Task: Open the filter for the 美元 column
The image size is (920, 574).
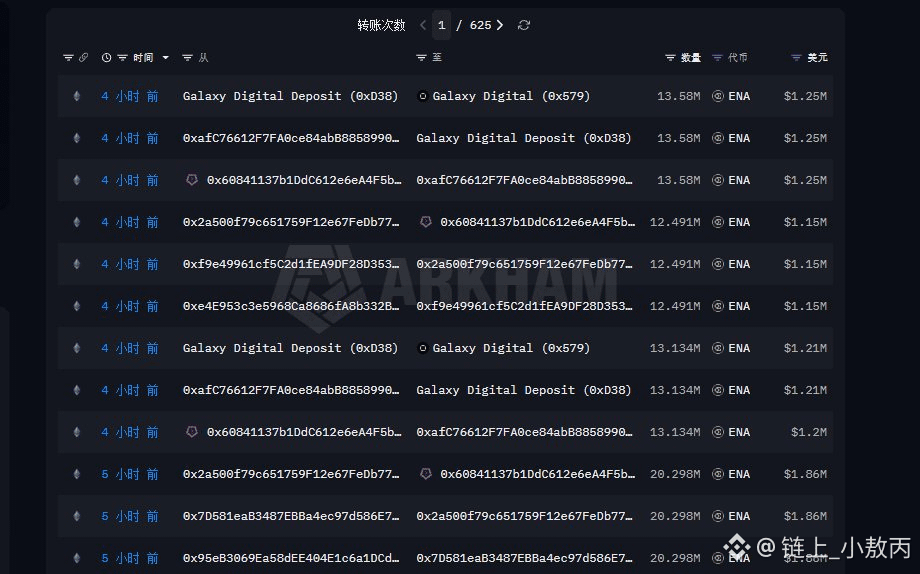Action: (x=796, y=58)
